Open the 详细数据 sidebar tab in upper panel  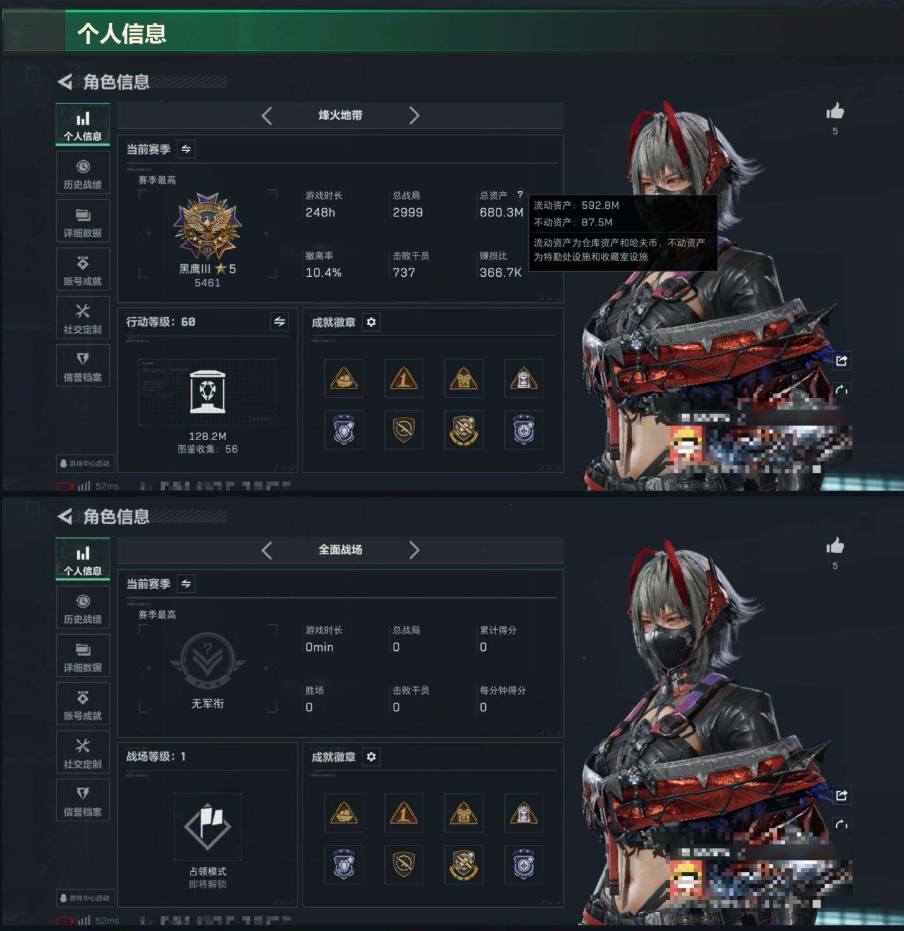(x=83, y=221)
